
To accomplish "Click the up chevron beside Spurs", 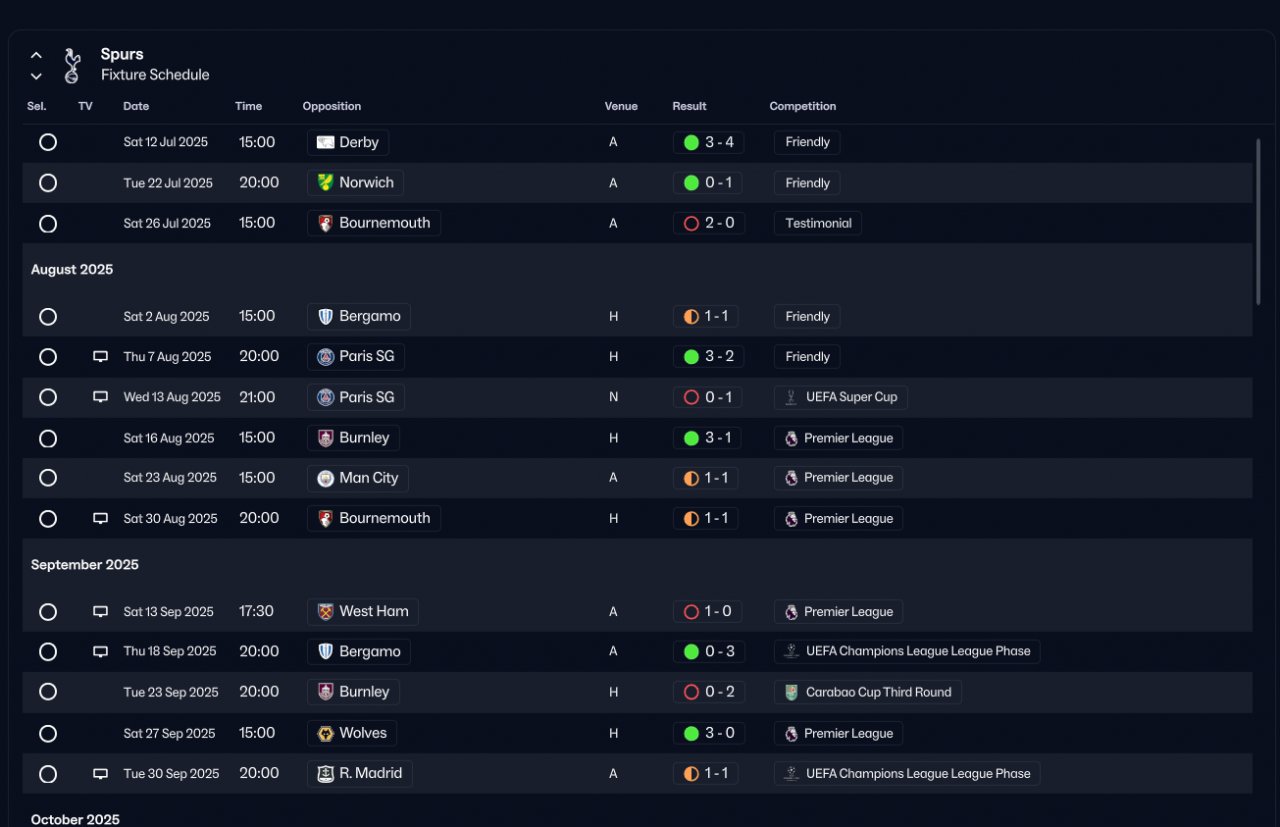I will coord(36,55).
